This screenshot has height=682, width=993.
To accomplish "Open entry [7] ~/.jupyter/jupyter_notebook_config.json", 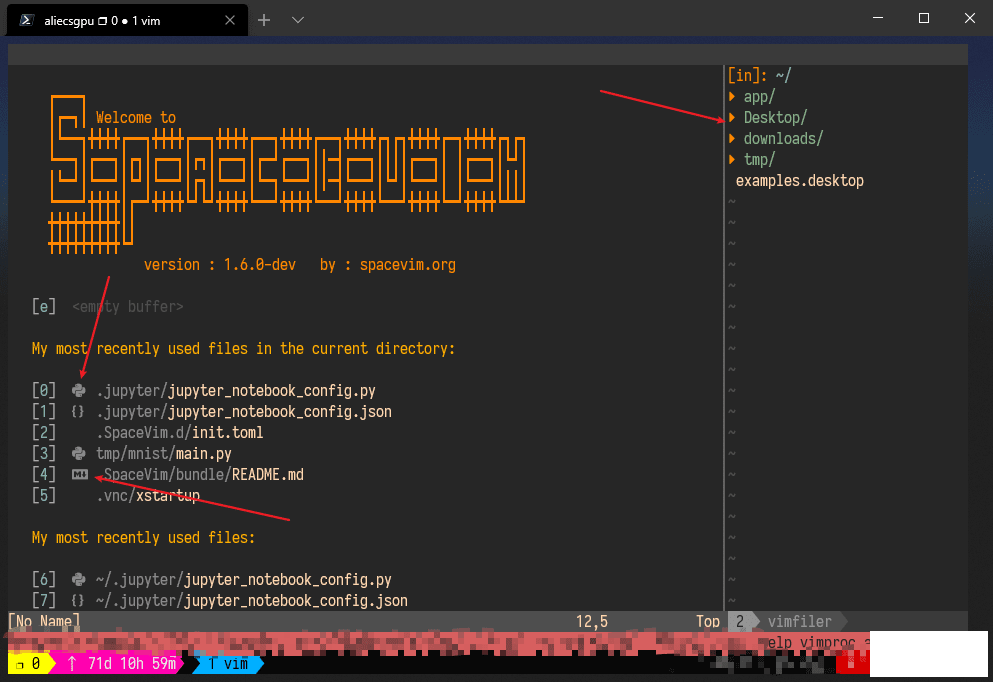I will pyautogui.click(x=220, y=600).
